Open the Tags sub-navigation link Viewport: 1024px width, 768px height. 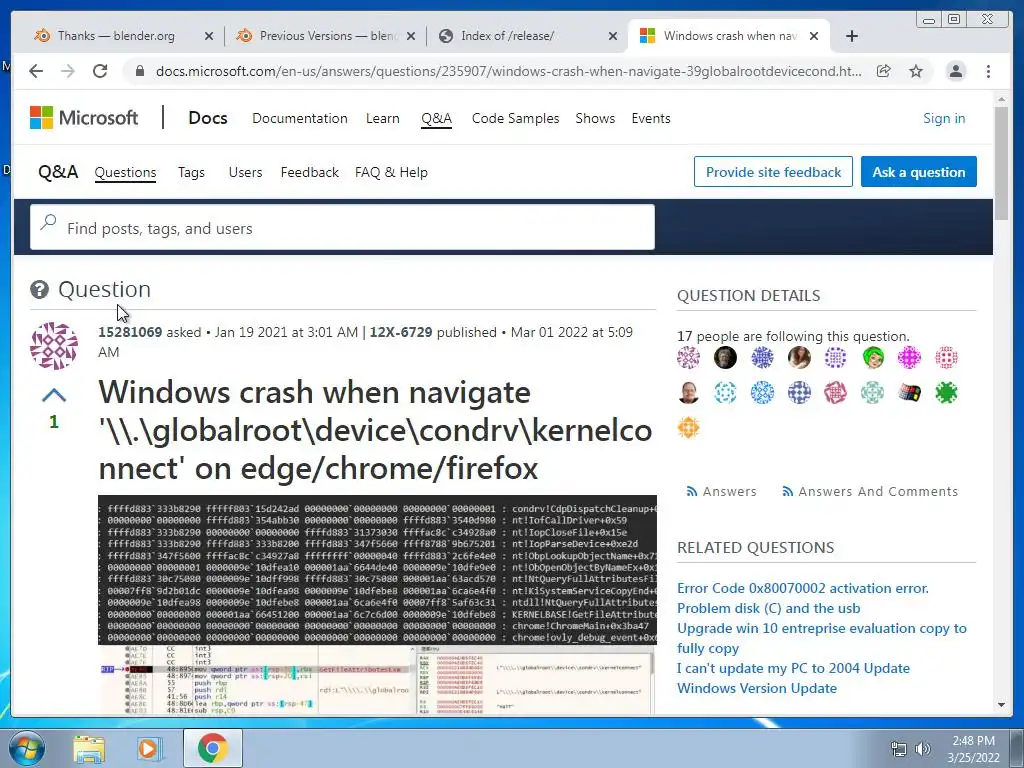click(191, 172)
